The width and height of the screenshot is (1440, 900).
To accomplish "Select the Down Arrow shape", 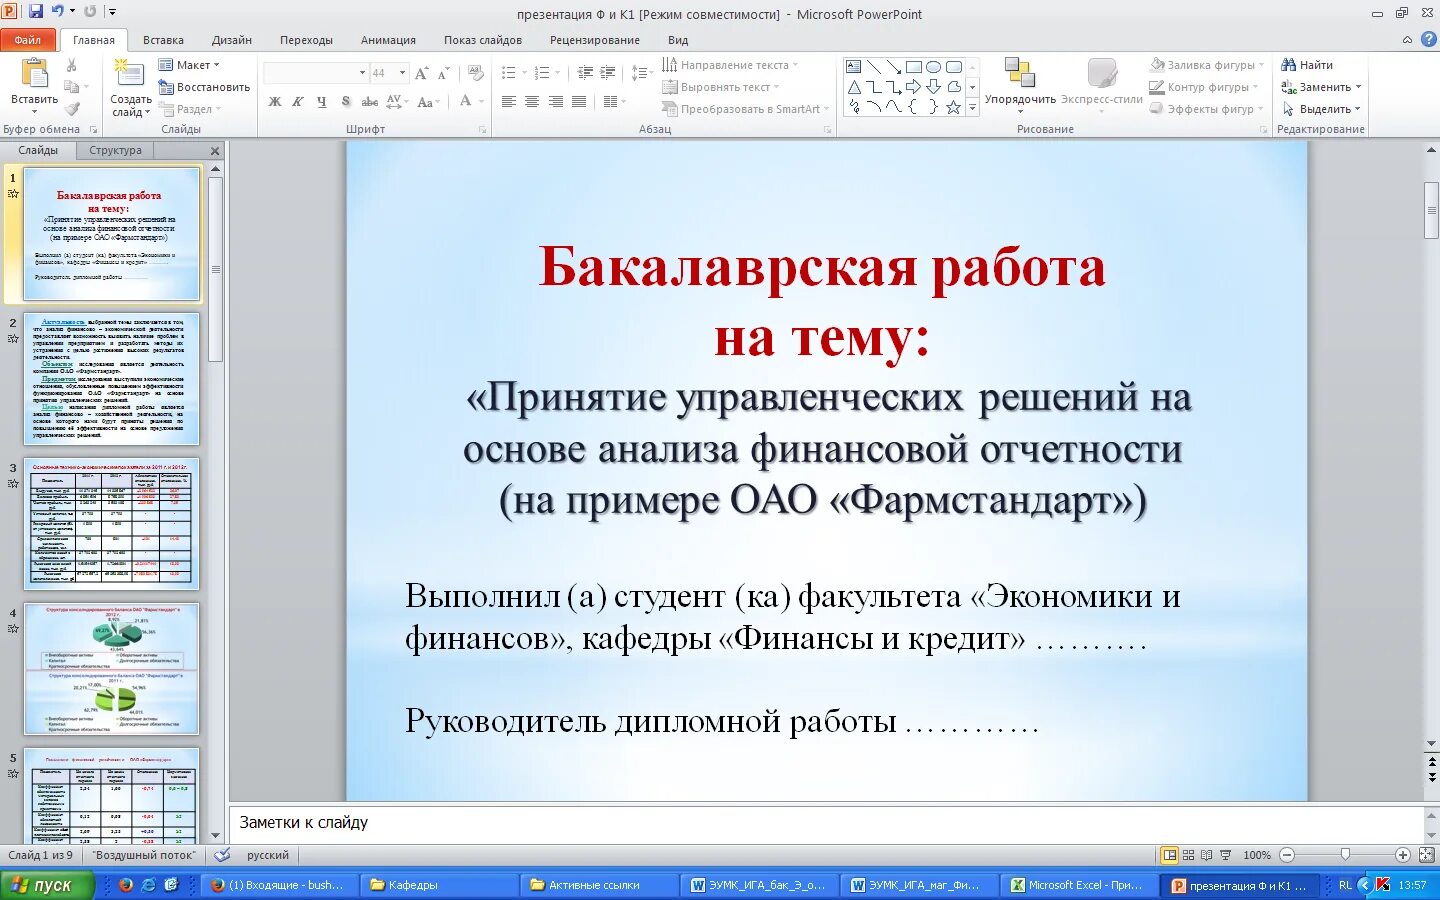I will pyautogui.click(x=933, y=87).
